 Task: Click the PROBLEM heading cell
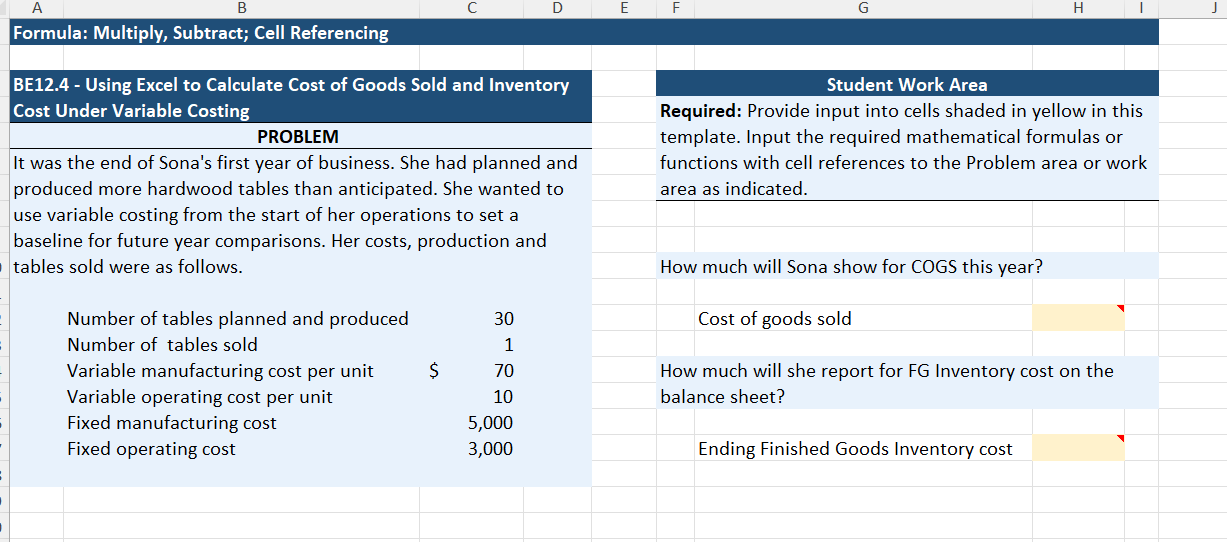coord(298,136)
